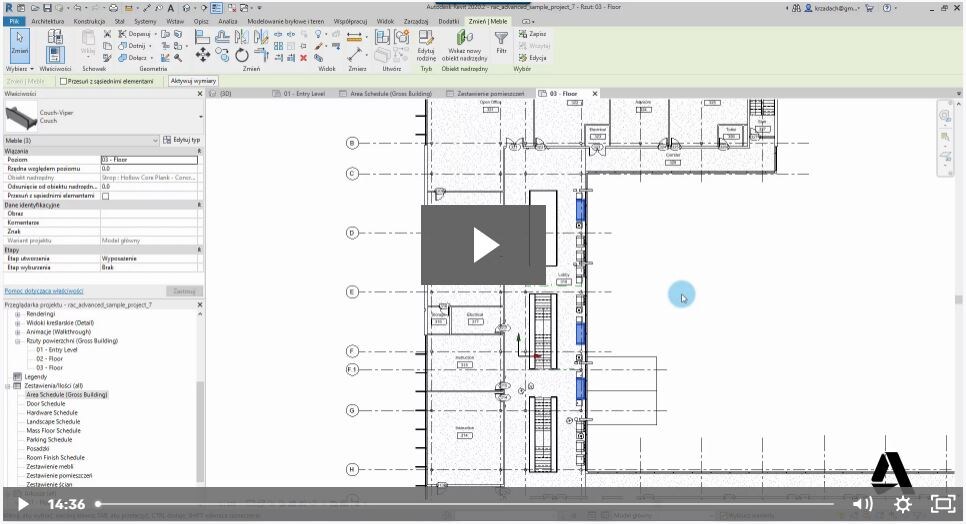Click the project browser vertical scrollbar
The height and width of the screenshot is (524, 966).
click(200, 431)
